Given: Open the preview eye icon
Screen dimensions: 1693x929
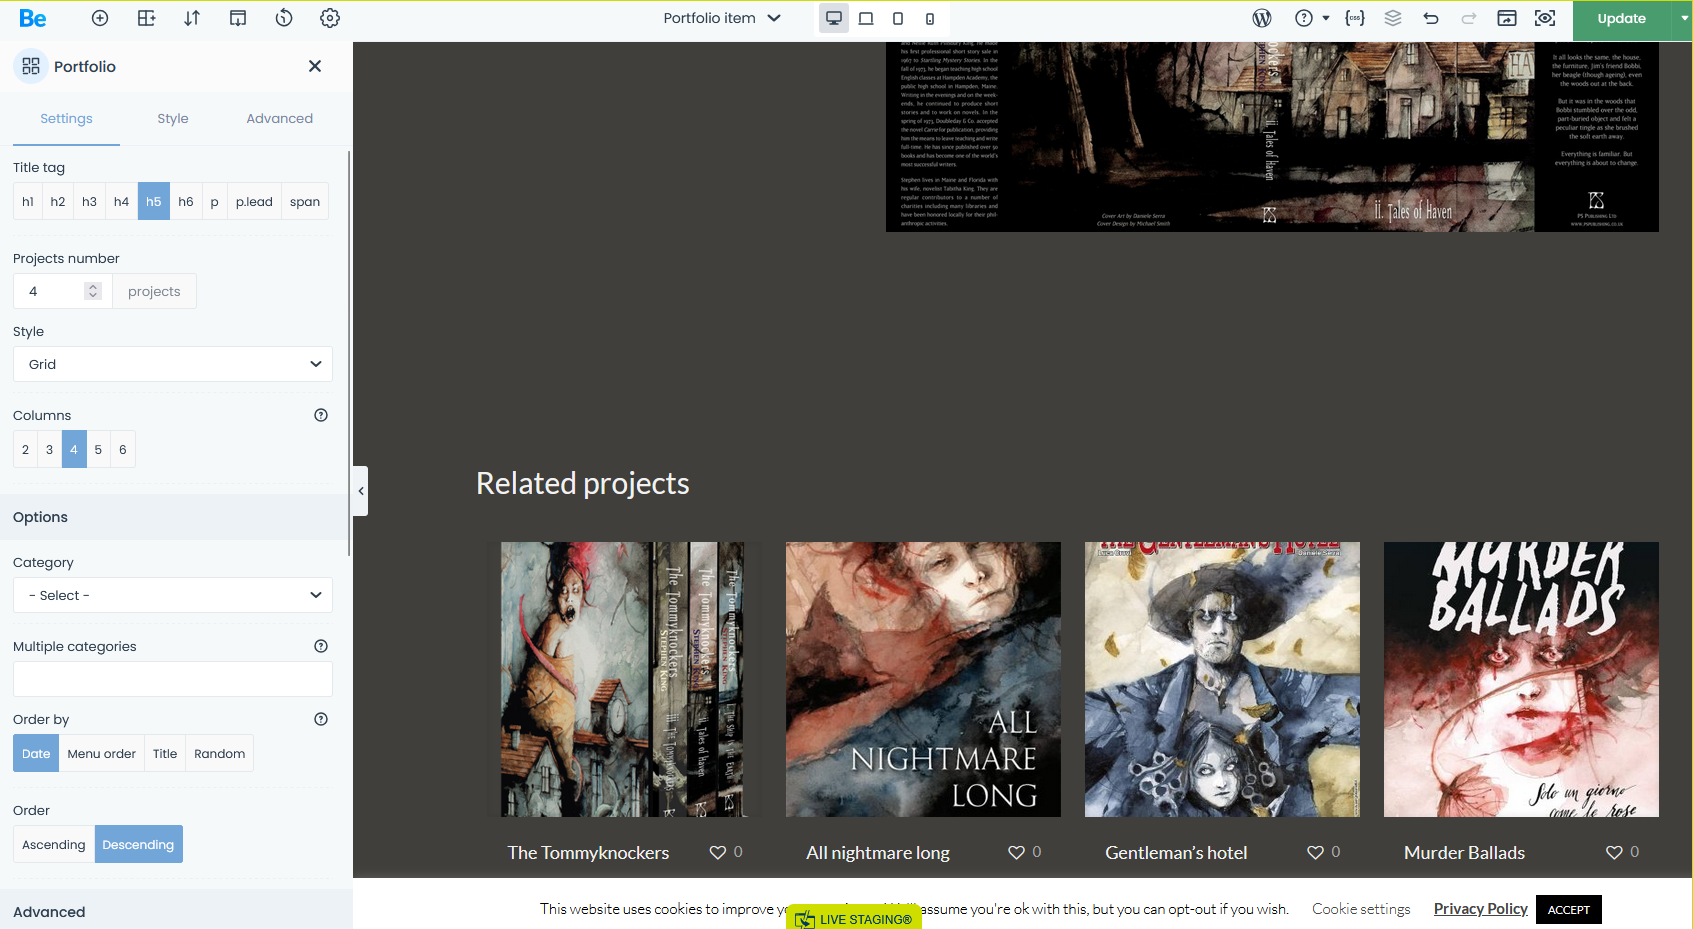Looking at the screenshot, I should tap(1545, 18).
